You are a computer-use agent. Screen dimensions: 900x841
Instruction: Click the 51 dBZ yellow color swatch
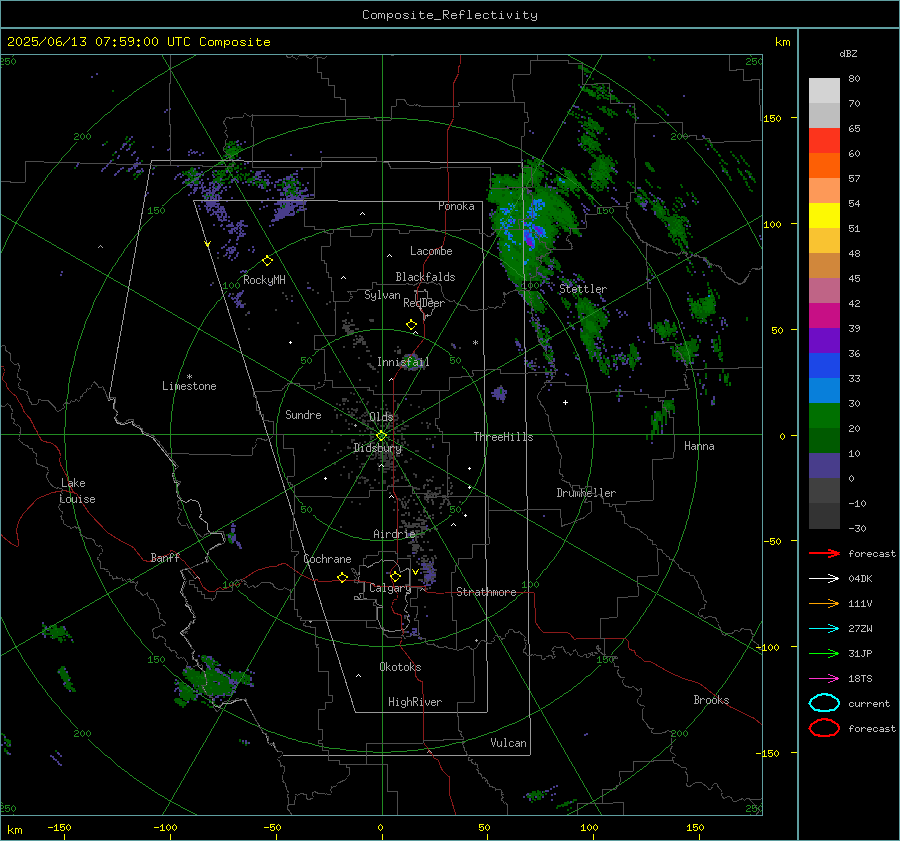[824, 216]
